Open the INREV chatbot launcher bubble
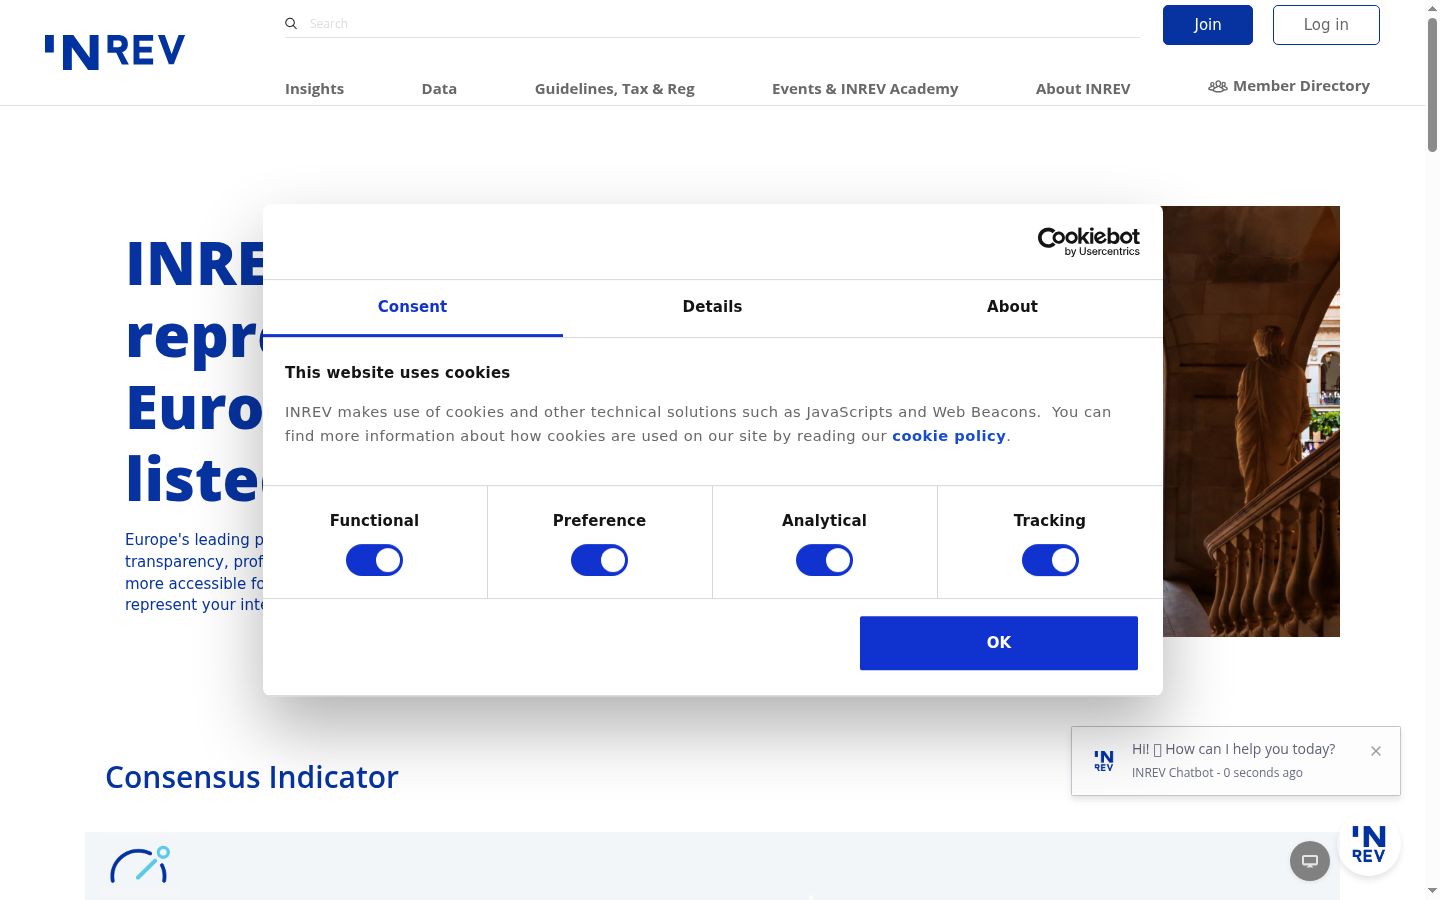 tap(1369, 844)
